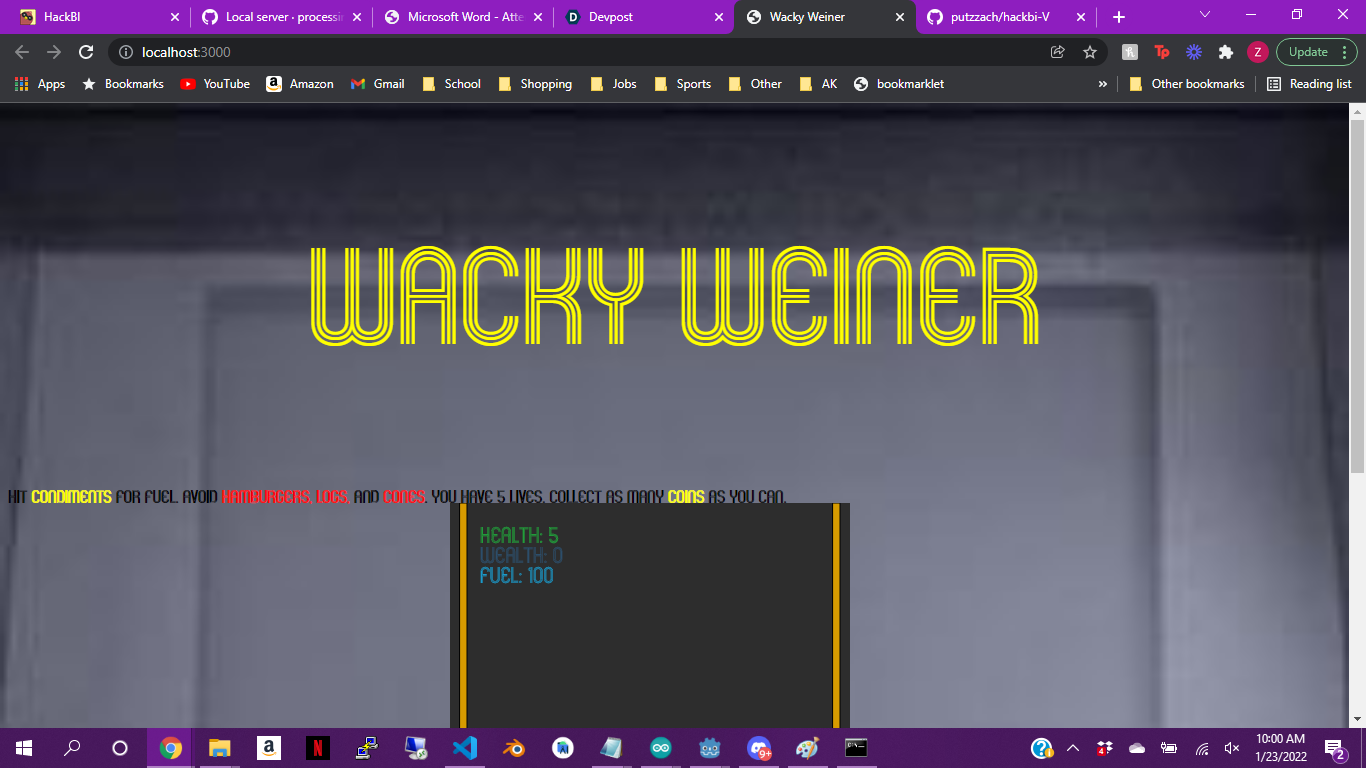
Task: Open Netflix from the taskbar
Action: coord(317,748)
